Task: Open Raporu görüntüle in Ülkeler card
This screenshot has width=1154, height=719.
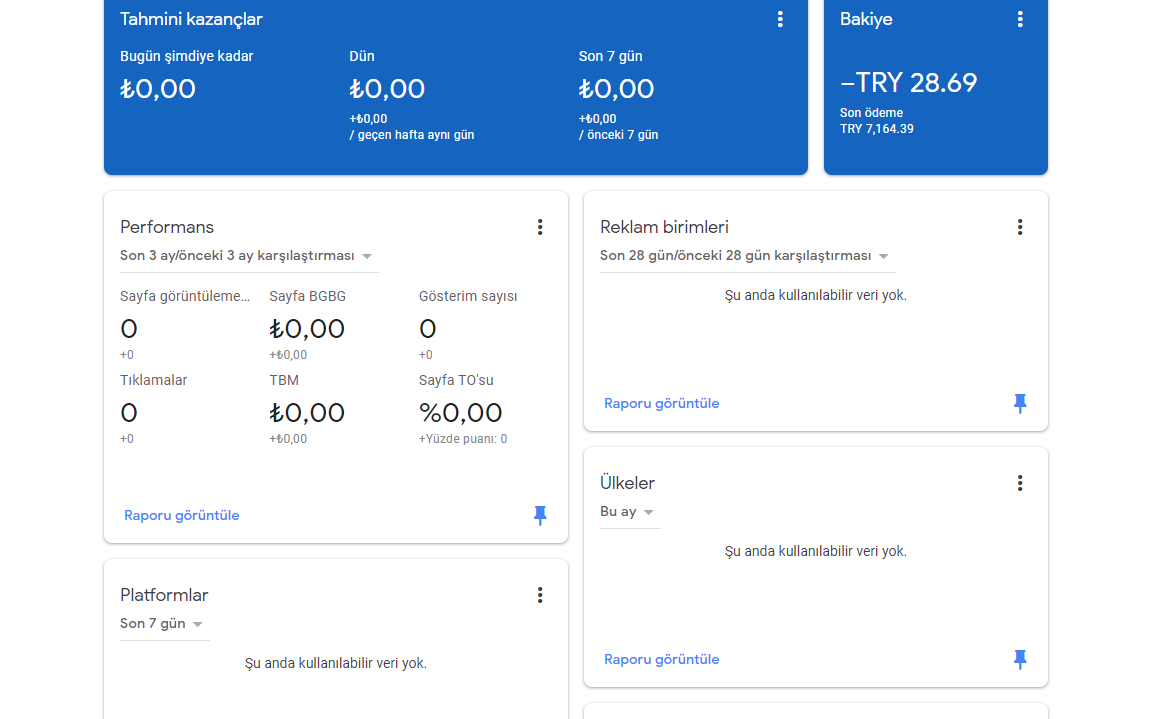Action: pos(662,660)
